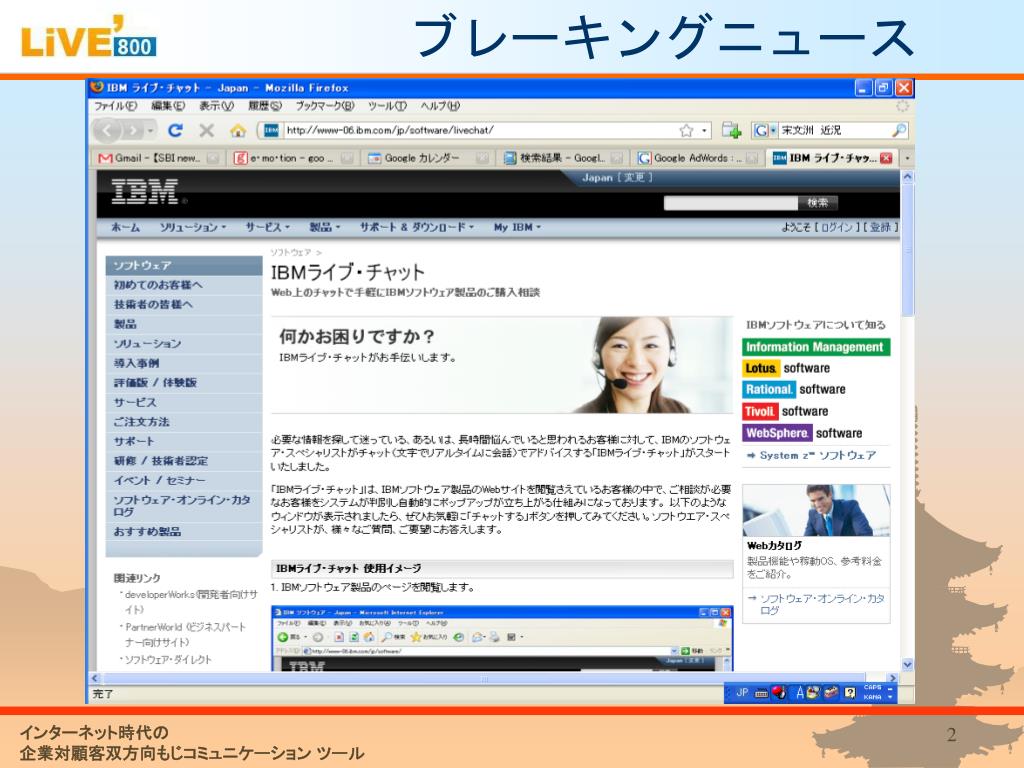Click the bookmark star in address bar
This screenshot has height=768, width=1024.
pos(686,131)
